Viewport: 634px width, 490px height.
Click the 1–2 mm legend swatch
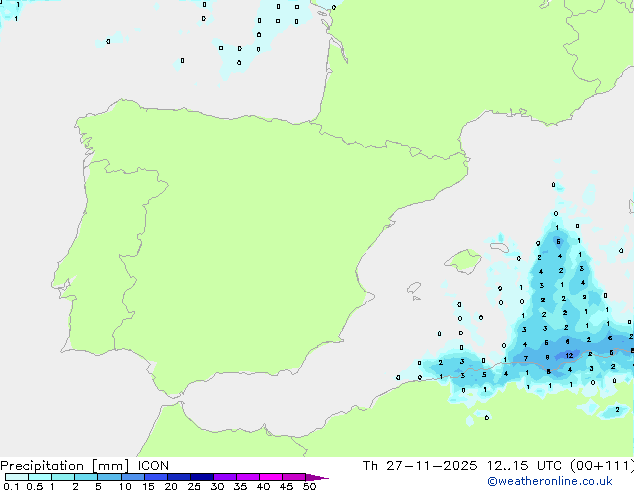pos(63,477)
